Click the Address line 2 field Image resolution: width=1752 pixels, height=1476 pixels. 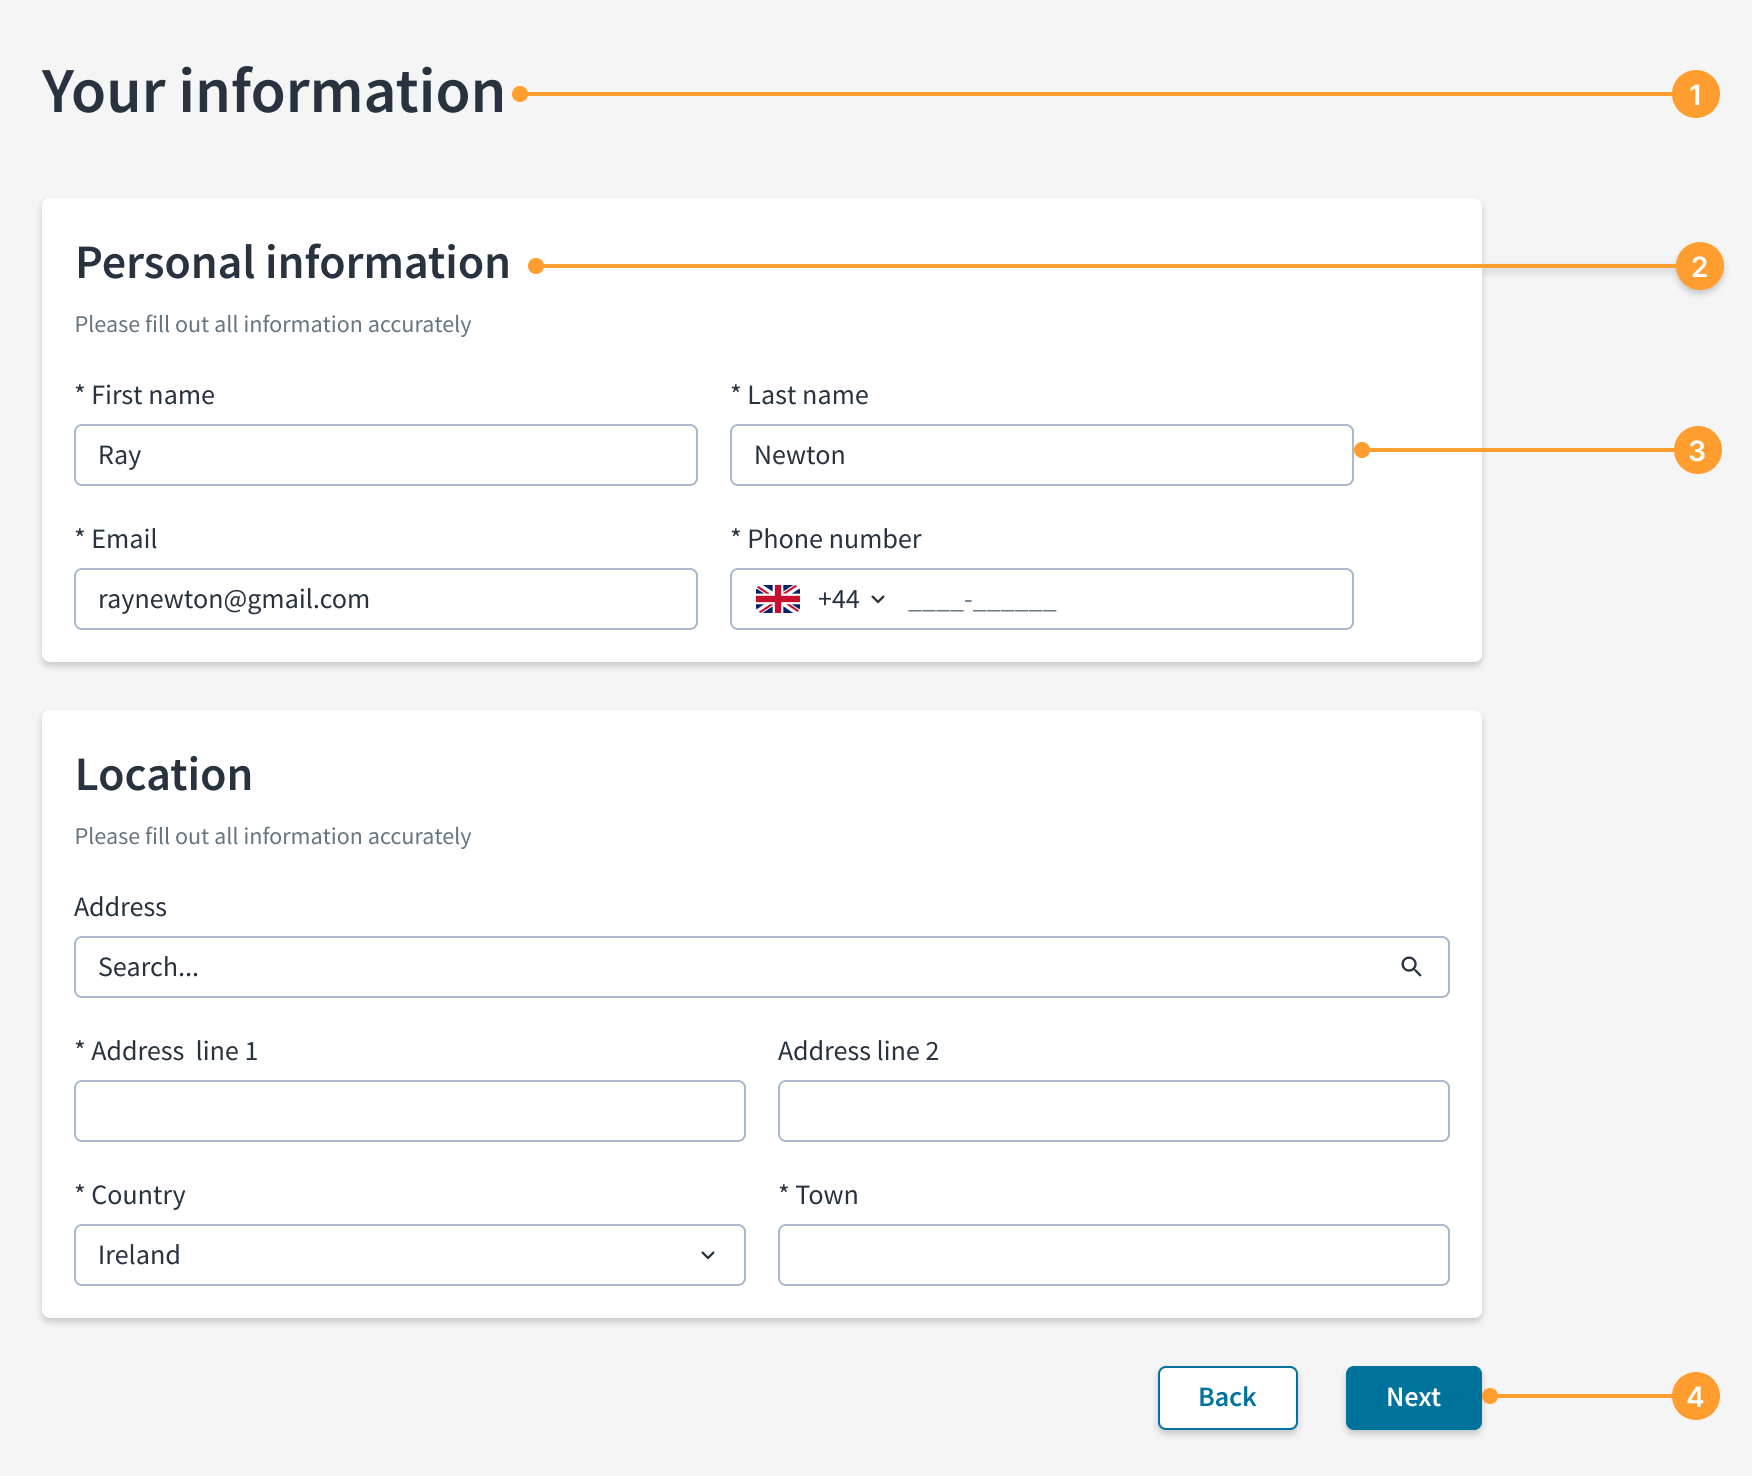[1114, 1111]
